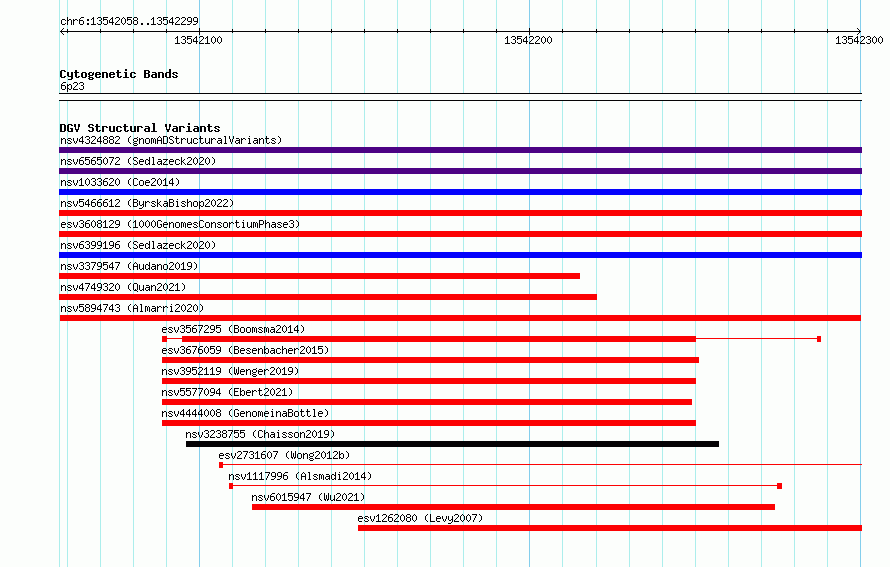
Task: Open nsv3238755 (Chaisson2019) label
Action: click(260, 434)
